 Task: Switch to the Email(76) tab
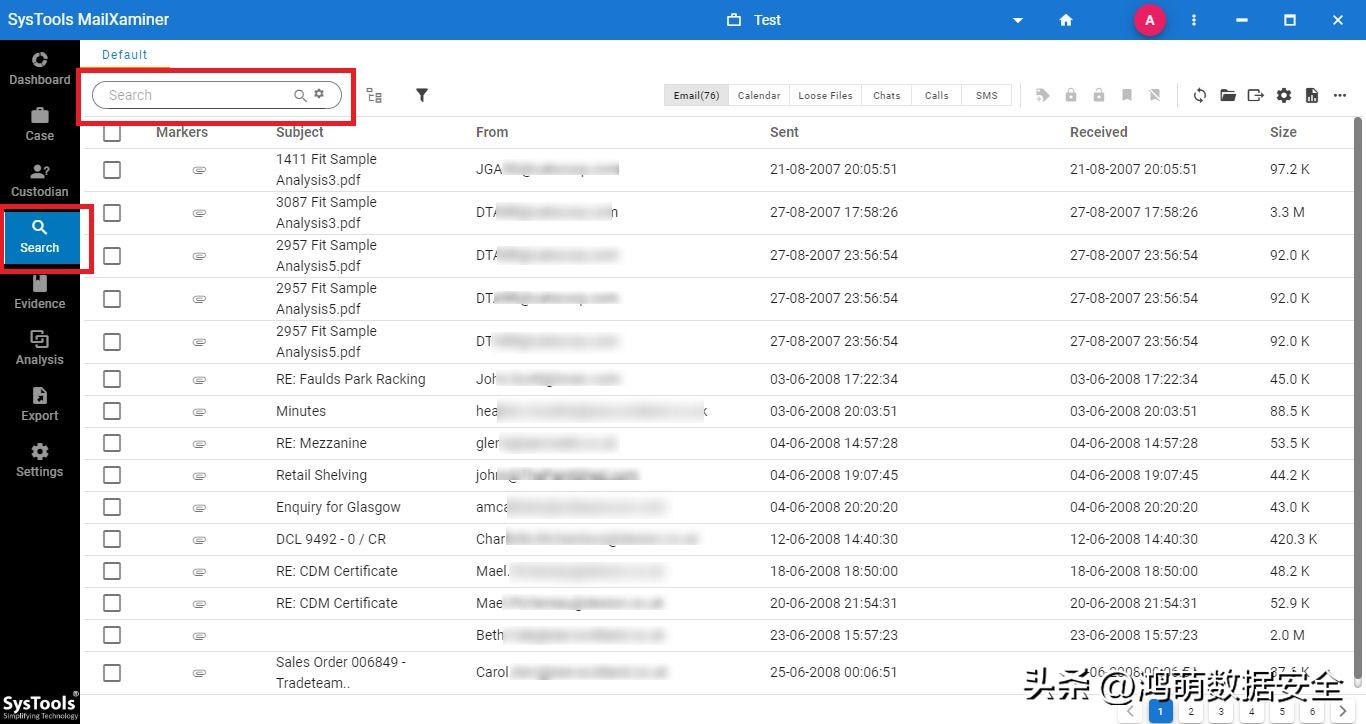696,95
